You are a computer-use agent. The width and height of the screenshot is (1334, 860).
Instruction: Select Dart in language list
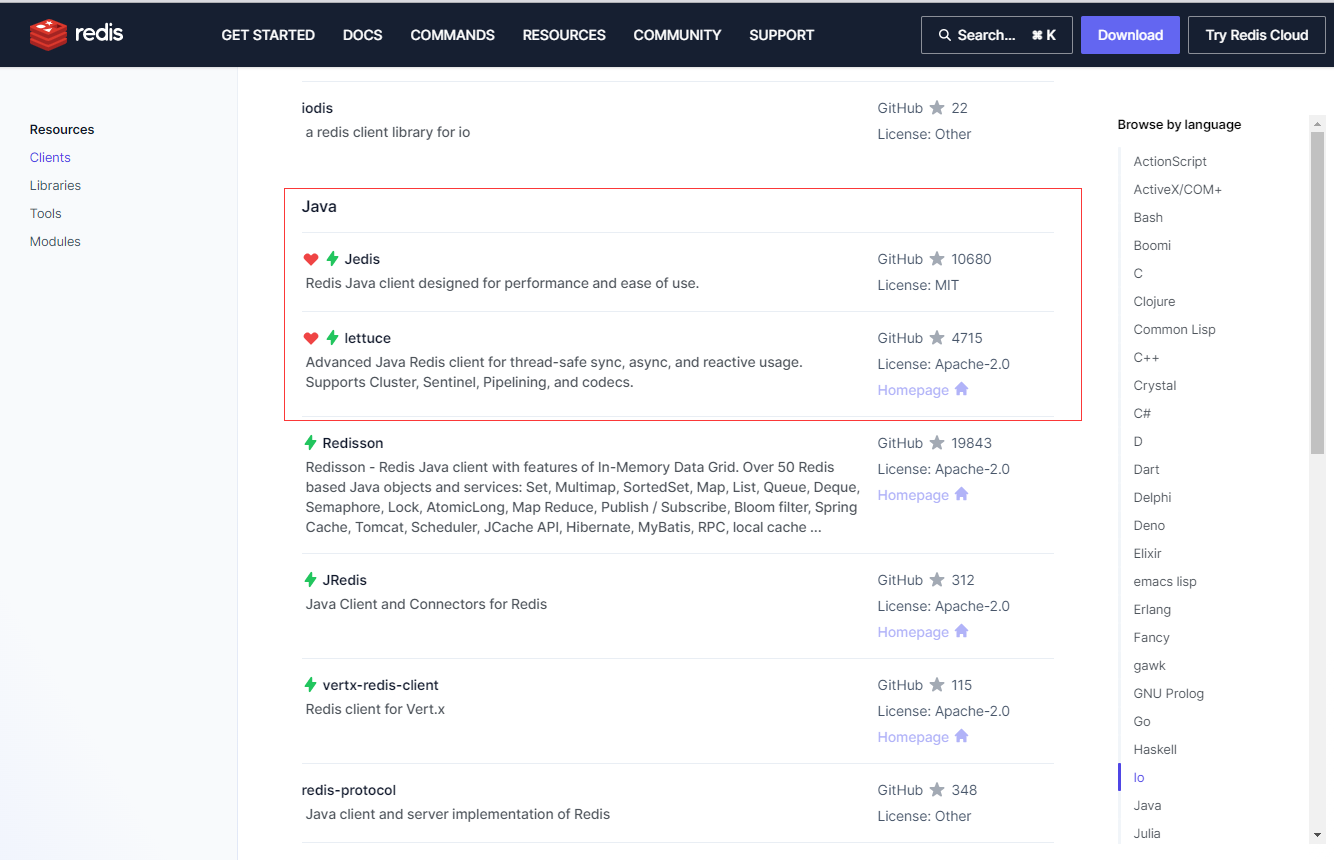point(1147,469)
